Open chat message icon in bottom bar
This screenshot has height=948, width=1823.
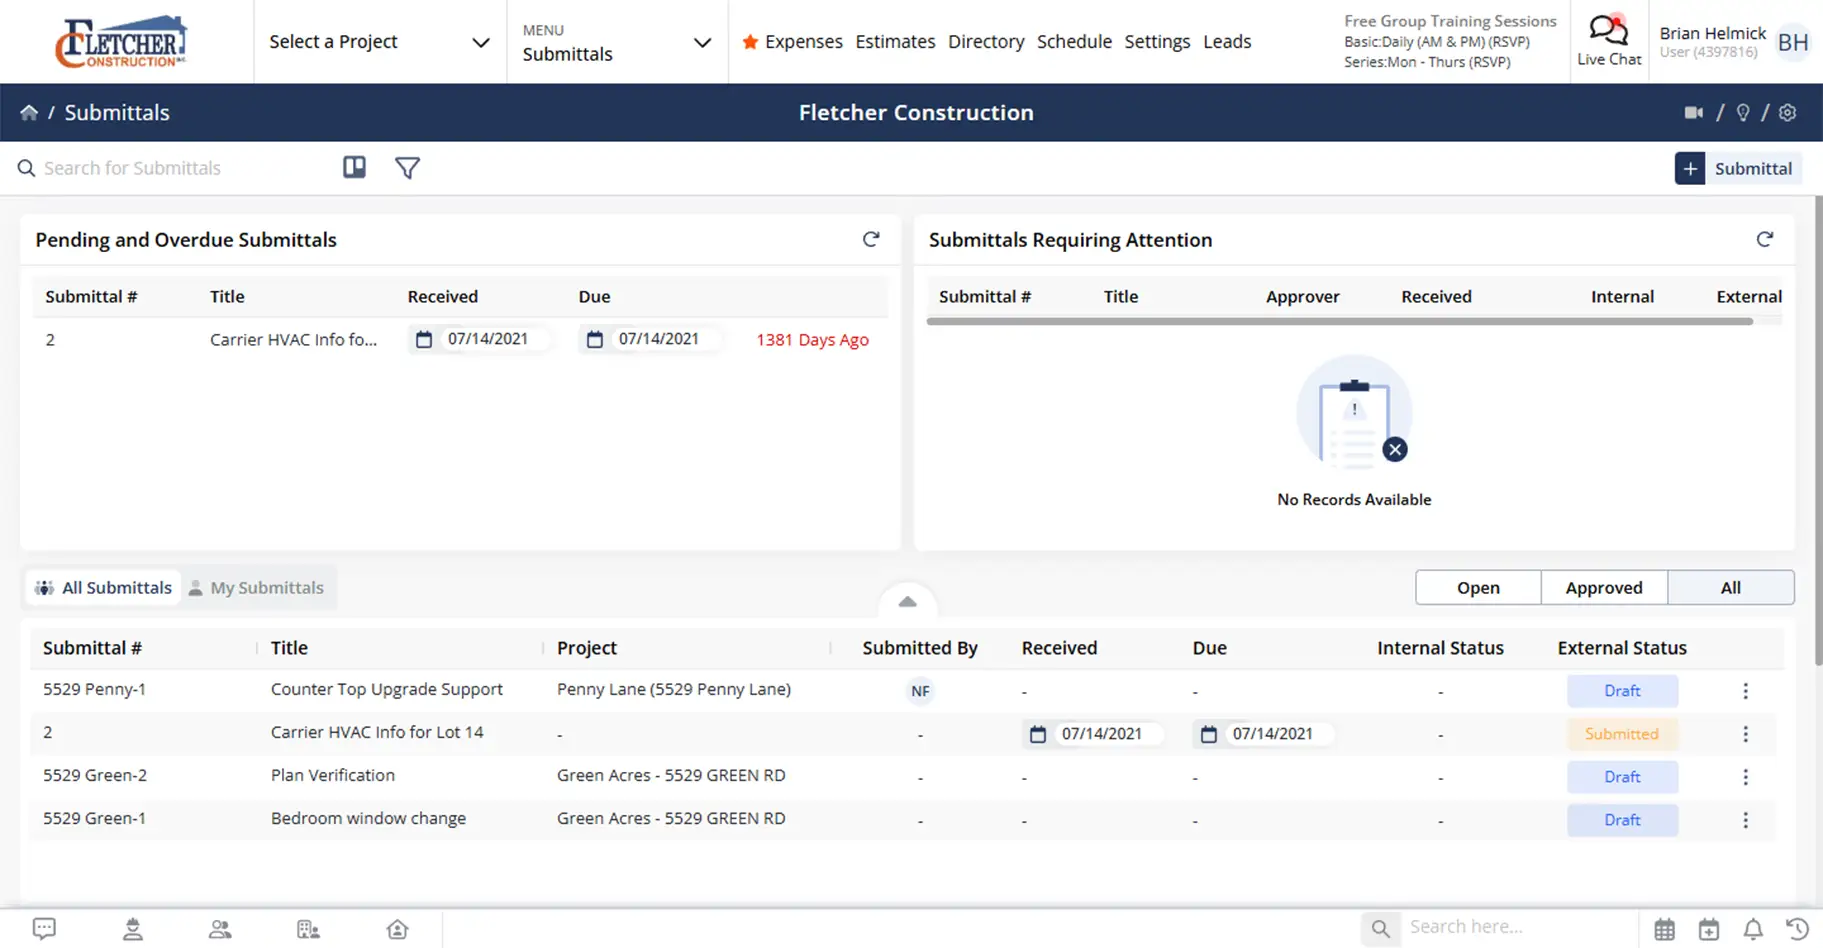44,929
